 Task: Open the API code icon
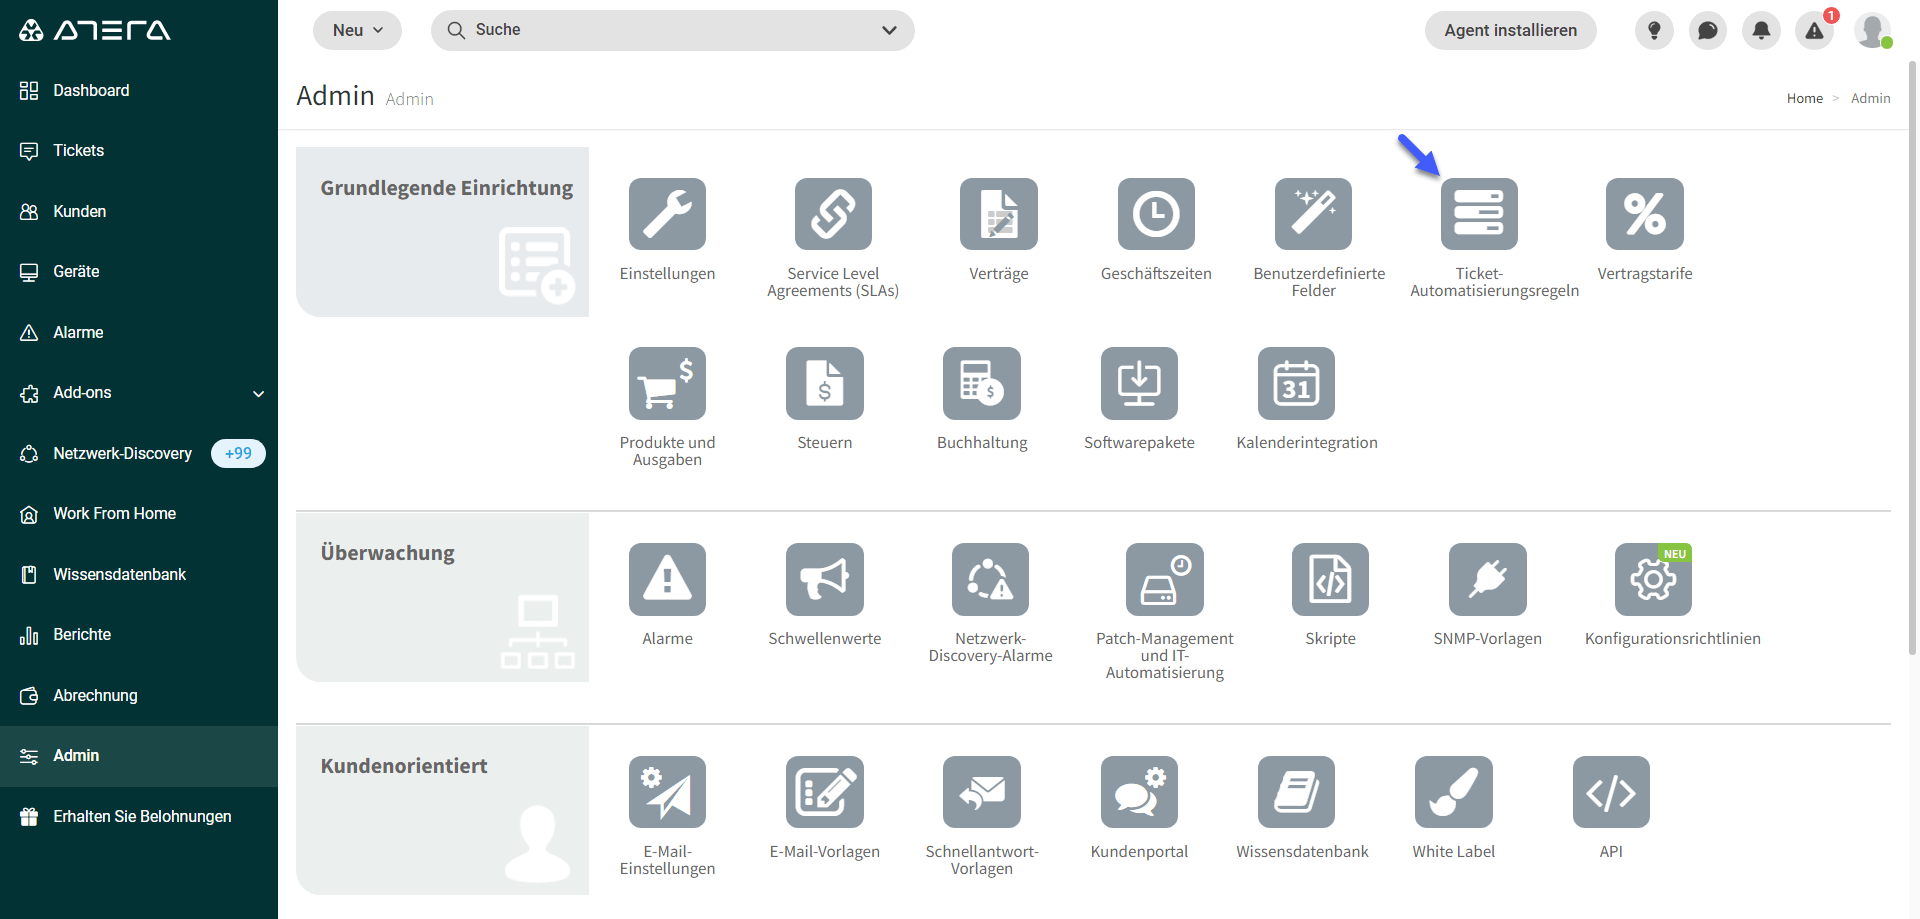[1611, 792]
